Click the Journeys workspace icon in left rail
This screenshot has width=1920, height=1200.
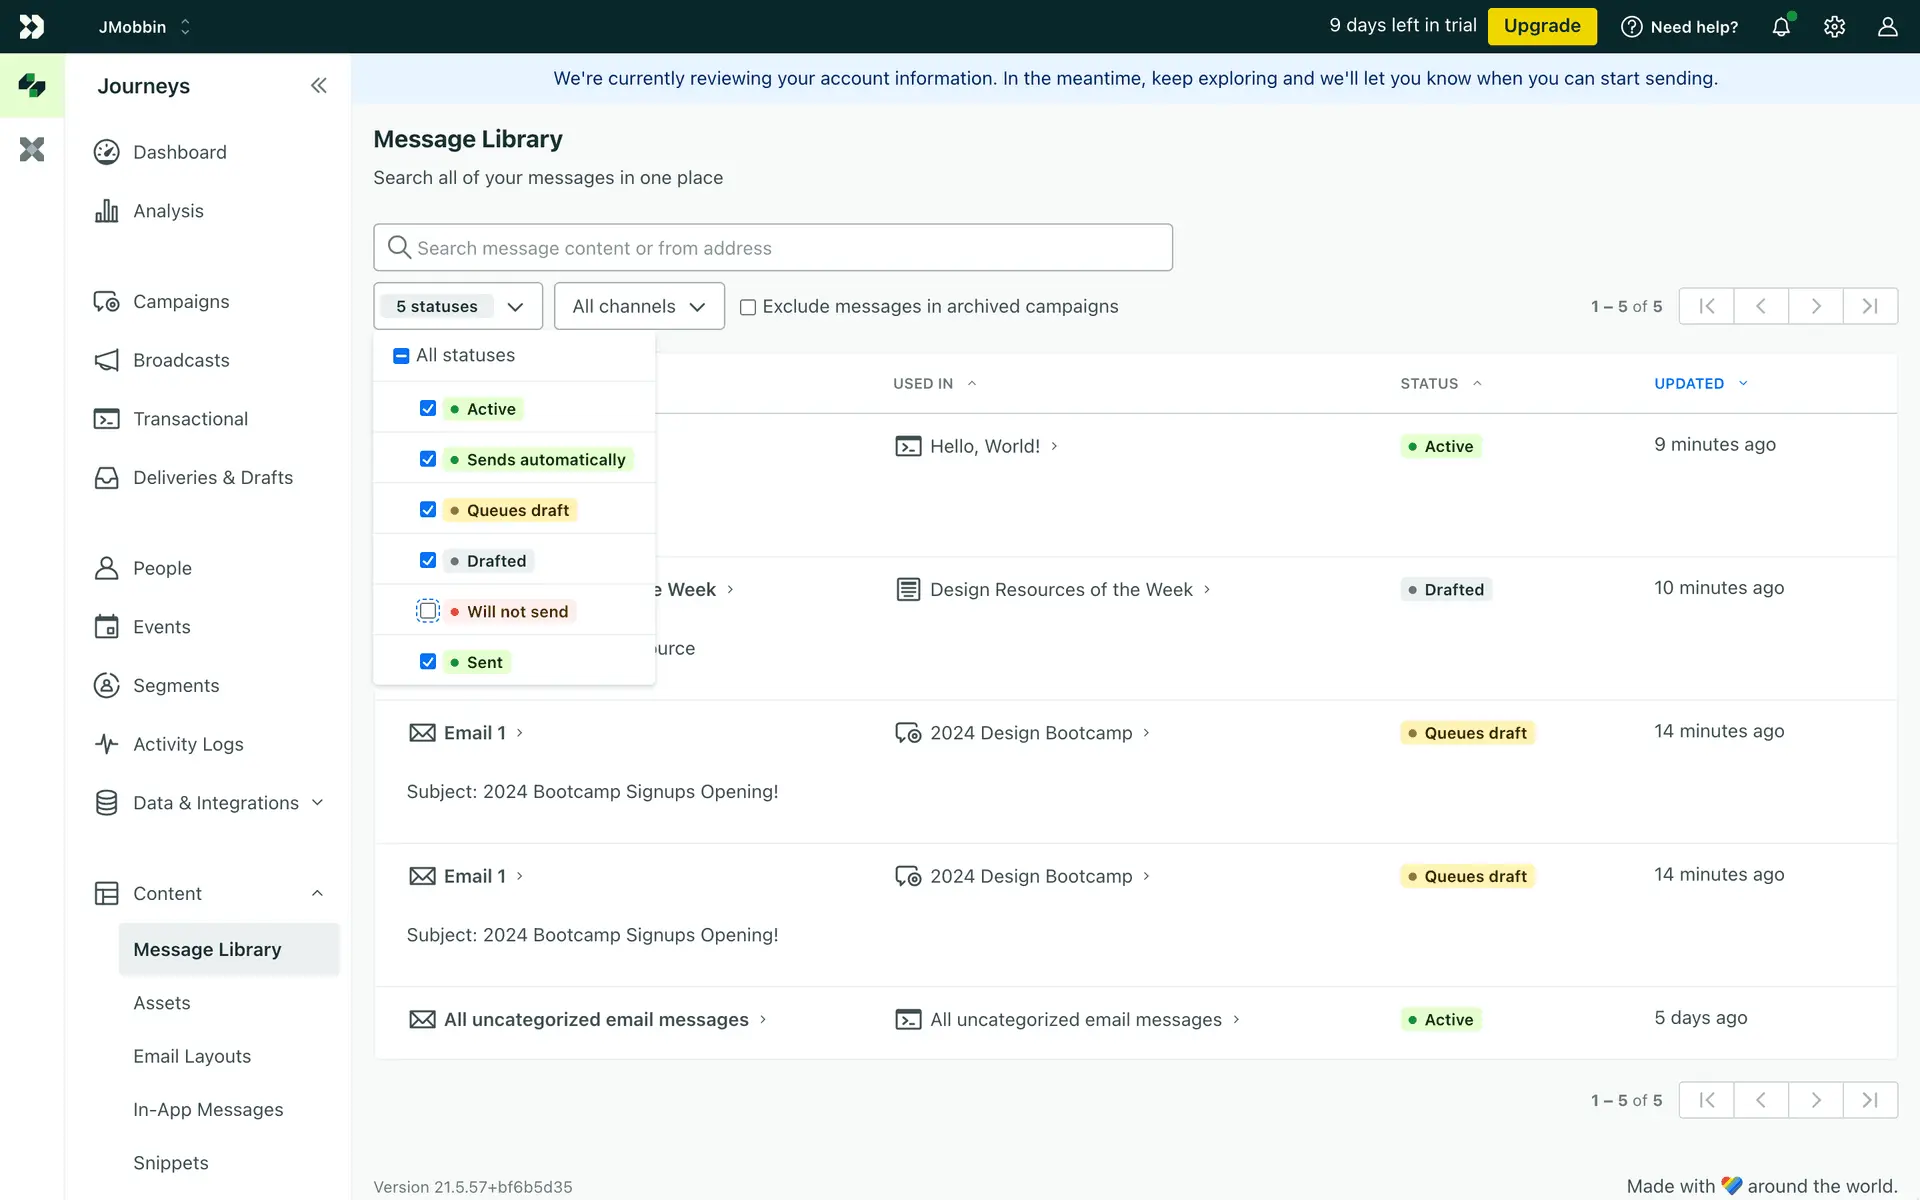[32, 86]
